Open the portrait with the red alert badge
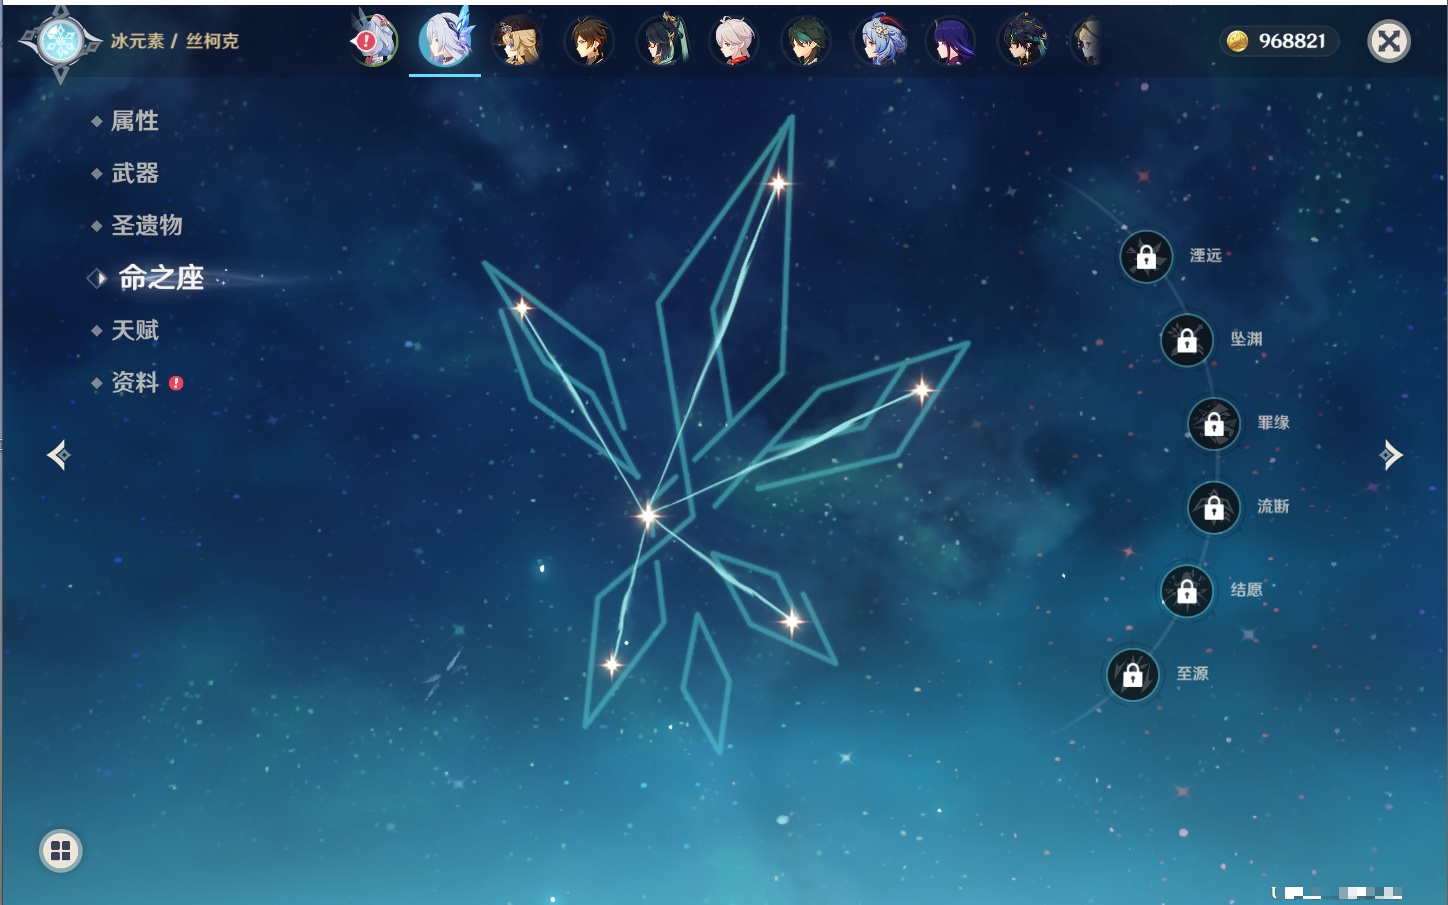 pos(374,41)
